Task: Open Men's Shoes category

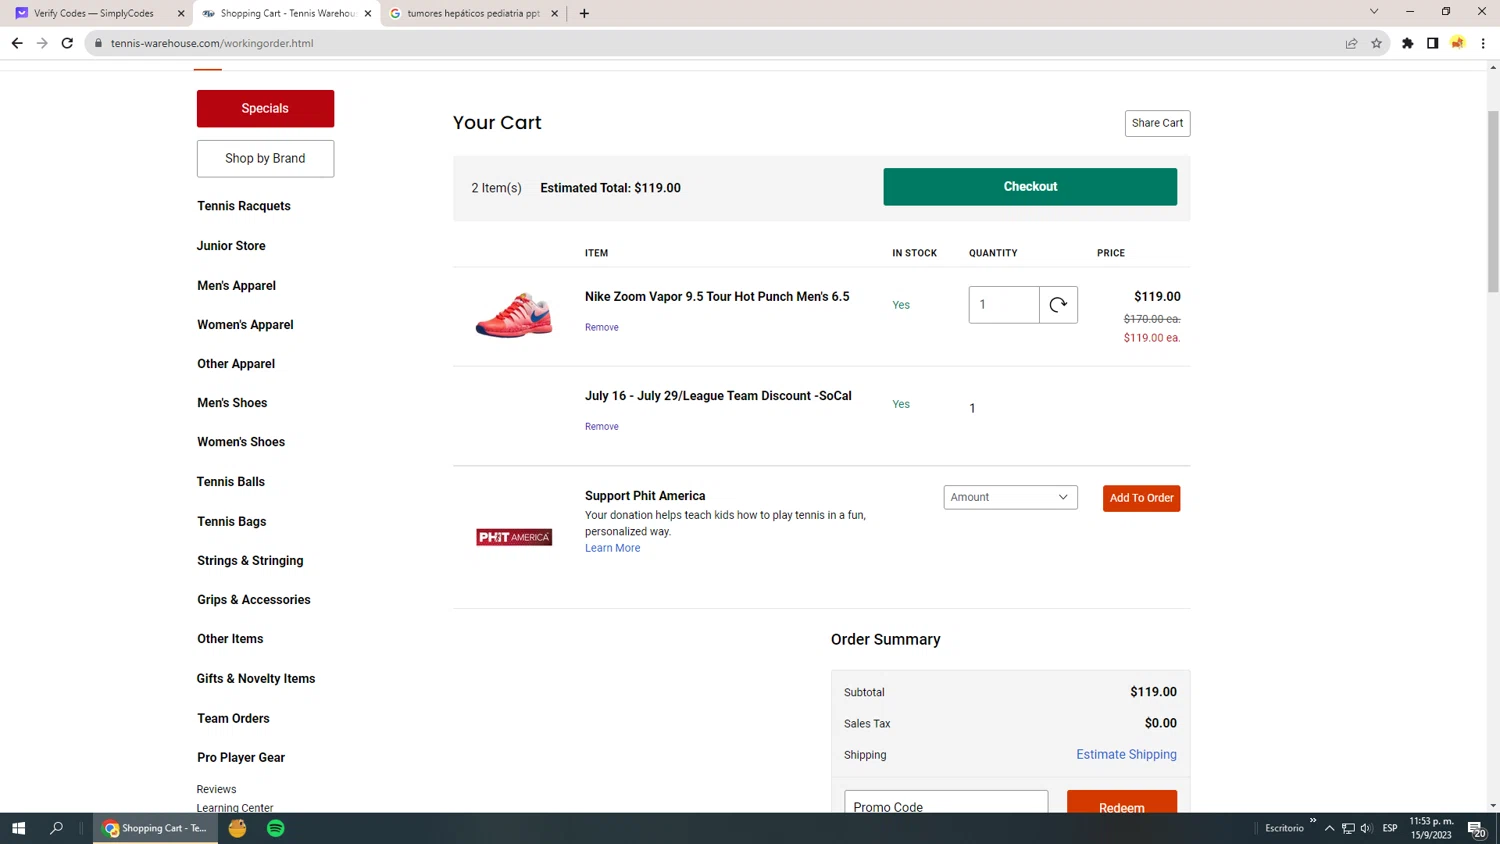Action: [x=232, y=403]
